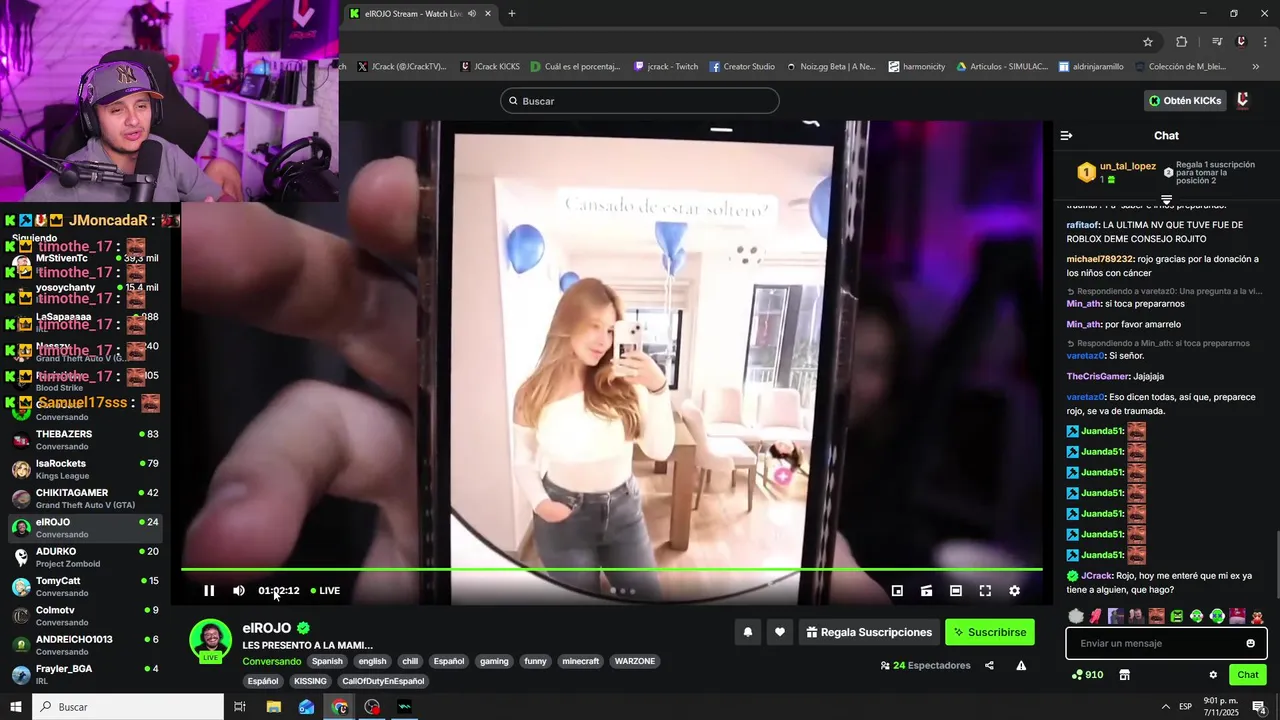Open File Explorer from taskbar
The width and height of the screenshot is (1280, 720).
point(273,707)
